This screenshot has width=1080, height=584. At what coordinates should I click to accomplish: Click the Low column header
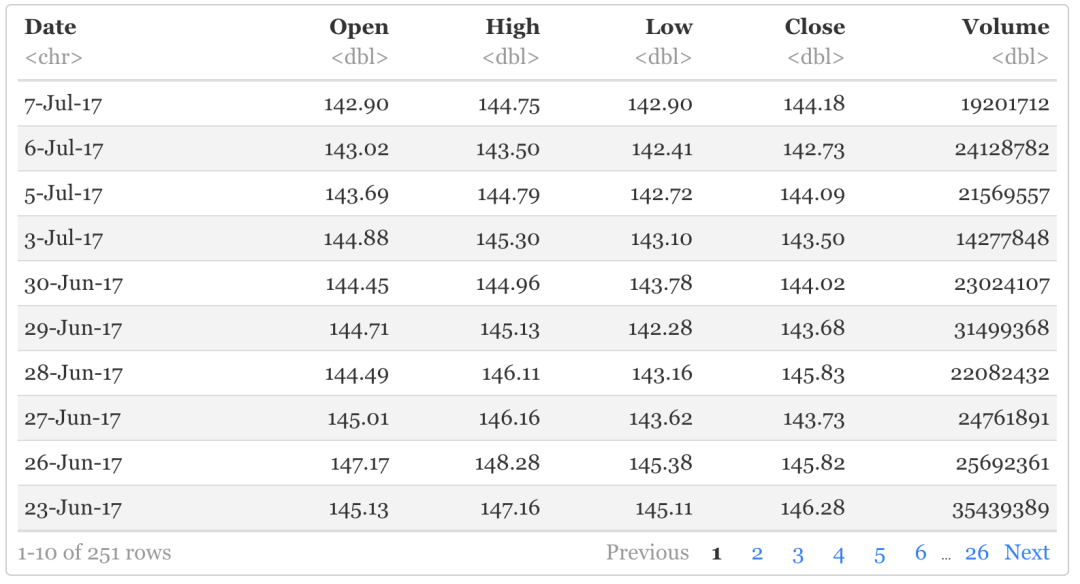click(x=669, y=27)
